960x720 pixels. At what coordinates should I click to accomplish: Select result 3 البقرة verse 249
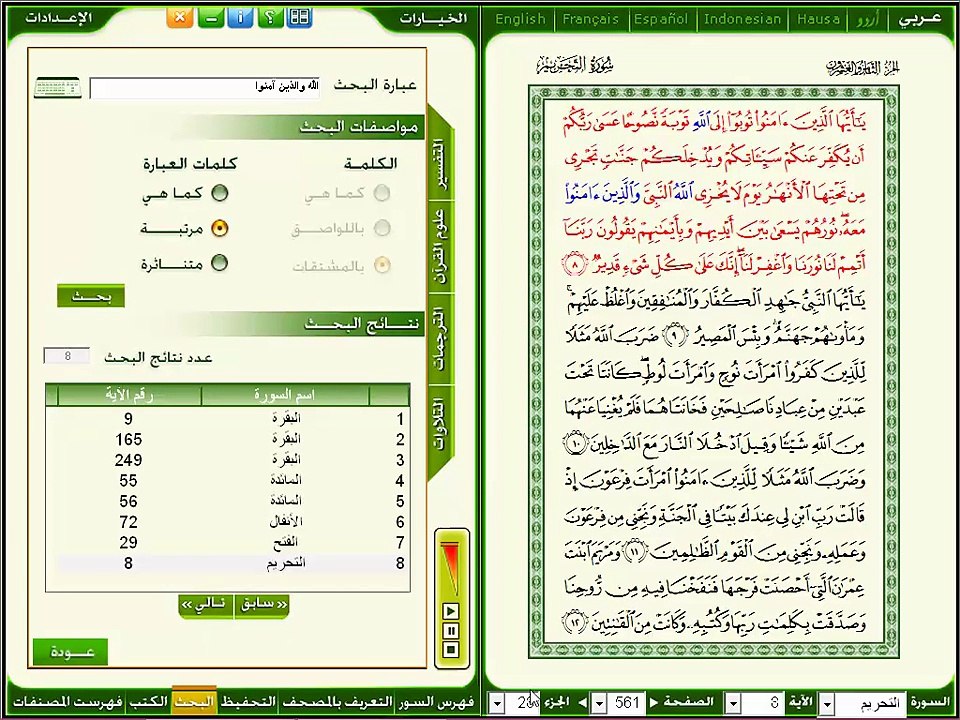click(228, 460)
